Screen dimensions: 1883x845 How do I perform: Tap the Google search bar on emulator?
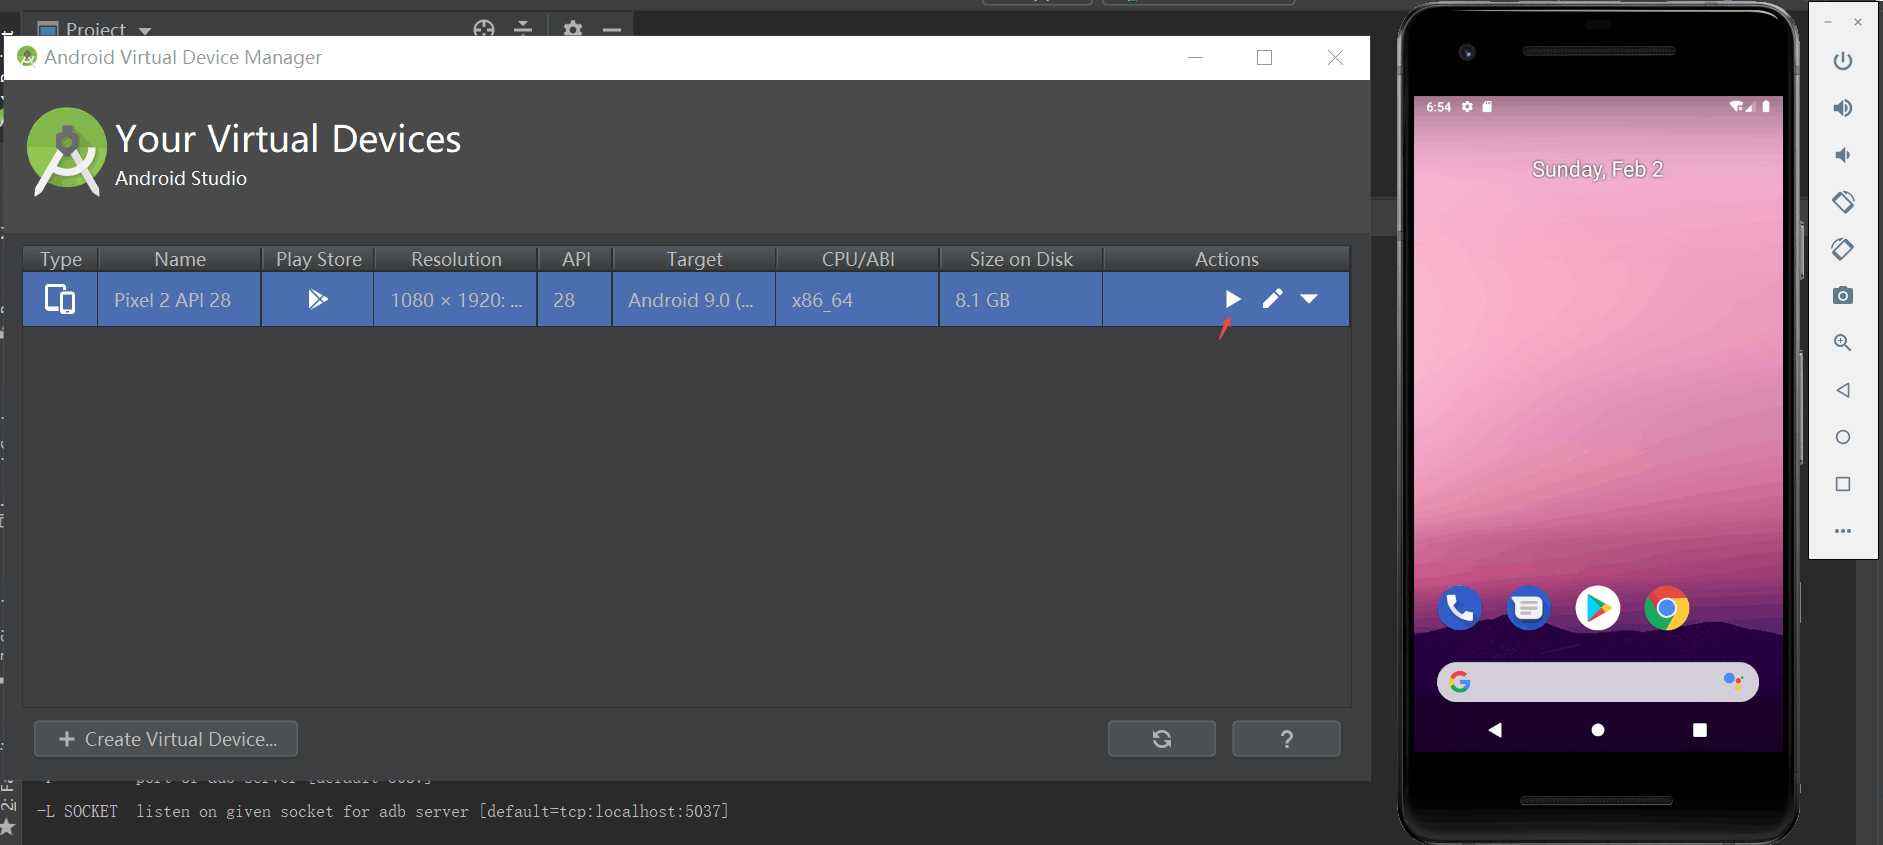[1597, 682]
